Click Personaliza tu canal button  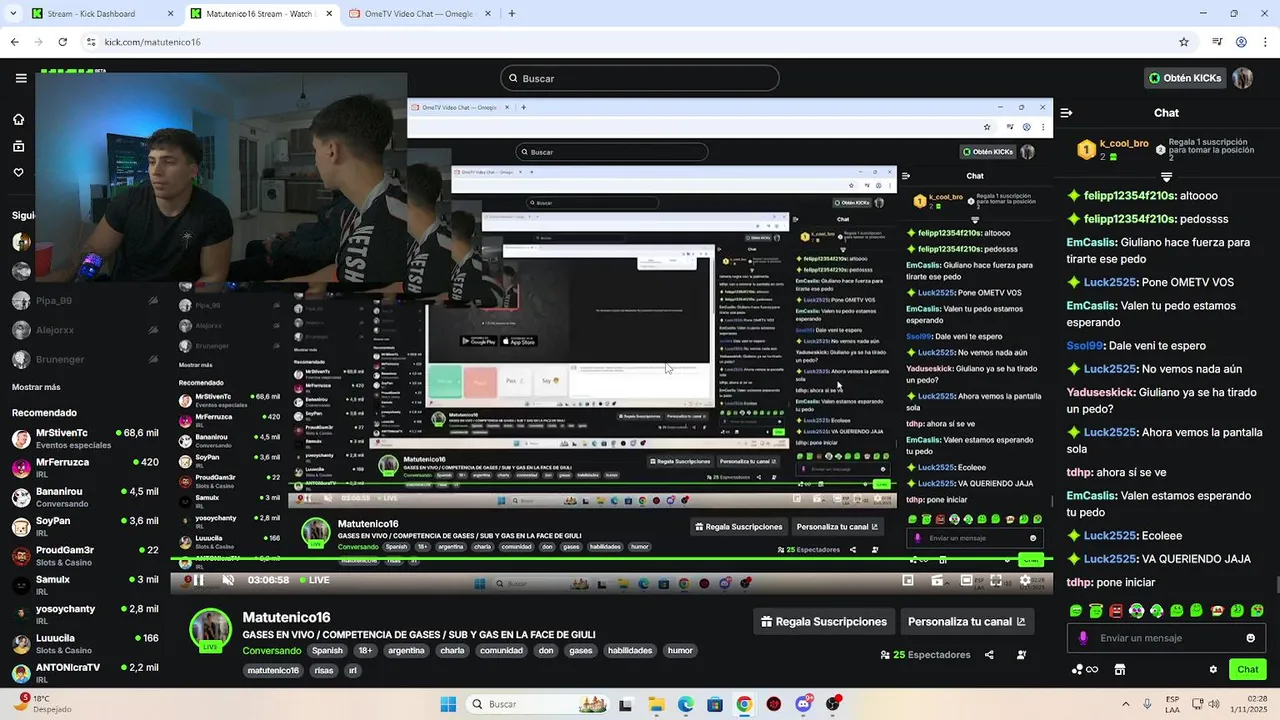(x=967, y=621)
